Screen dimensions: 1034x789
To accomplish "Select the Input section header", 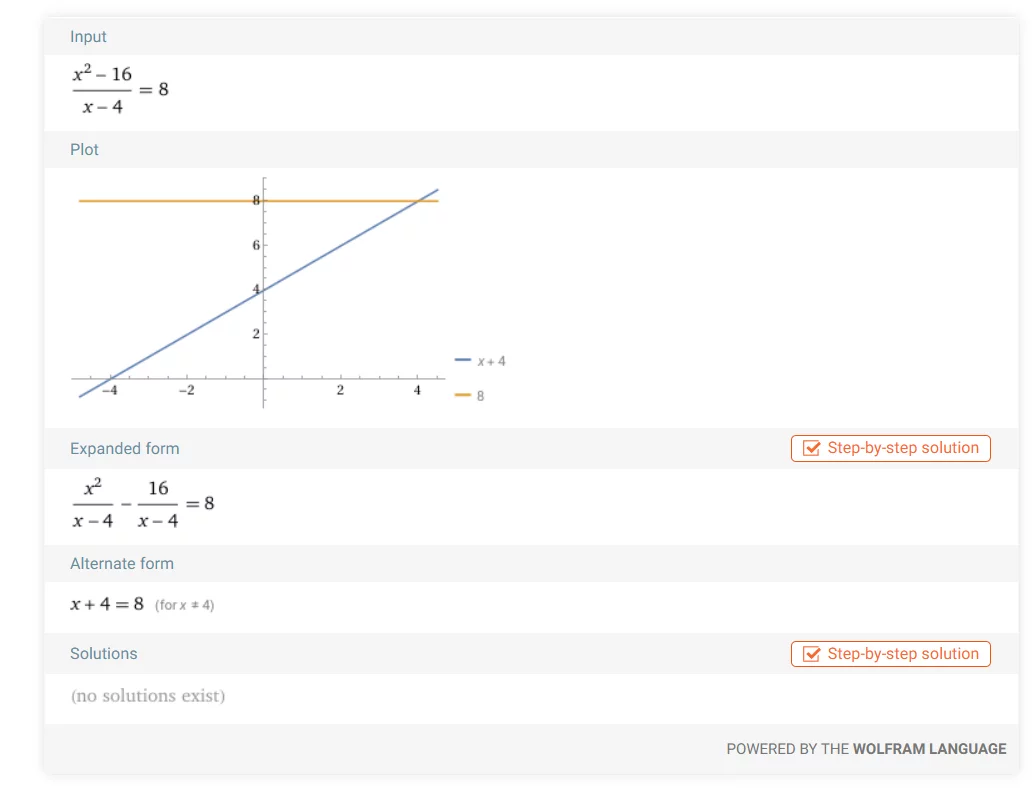I will tap(88, 37).
